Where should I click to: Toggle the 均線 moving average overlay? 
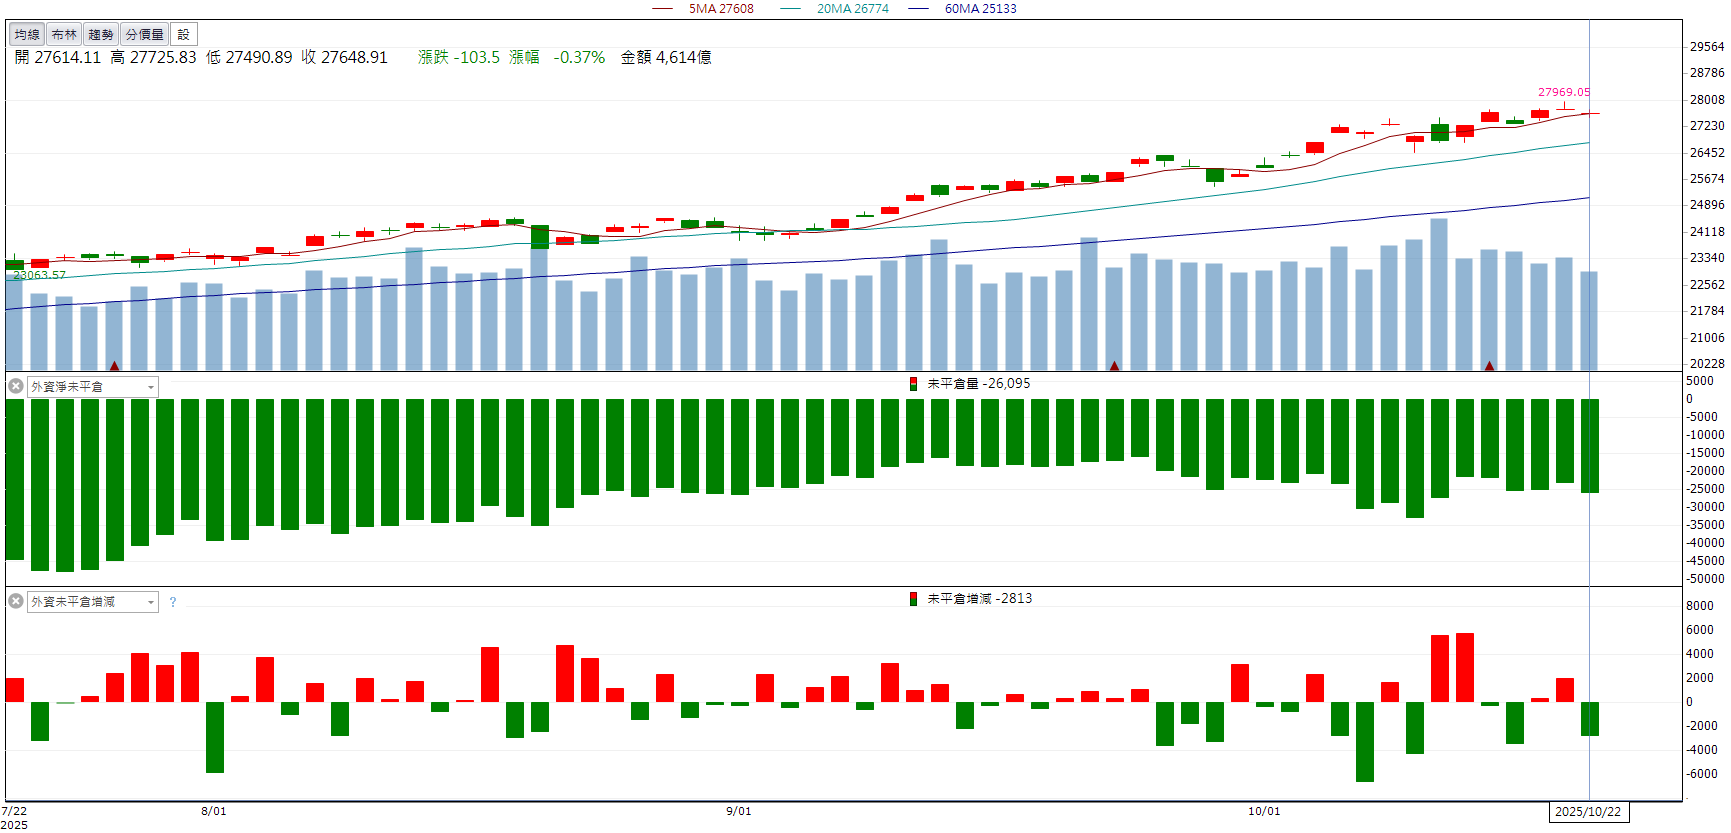click(27, 35)
